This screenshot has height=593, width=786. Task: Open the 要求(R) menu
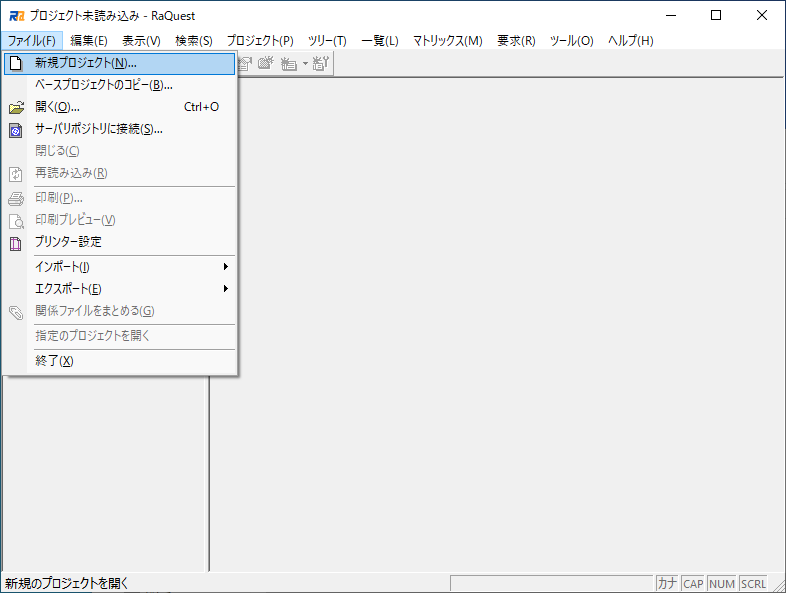516,41
